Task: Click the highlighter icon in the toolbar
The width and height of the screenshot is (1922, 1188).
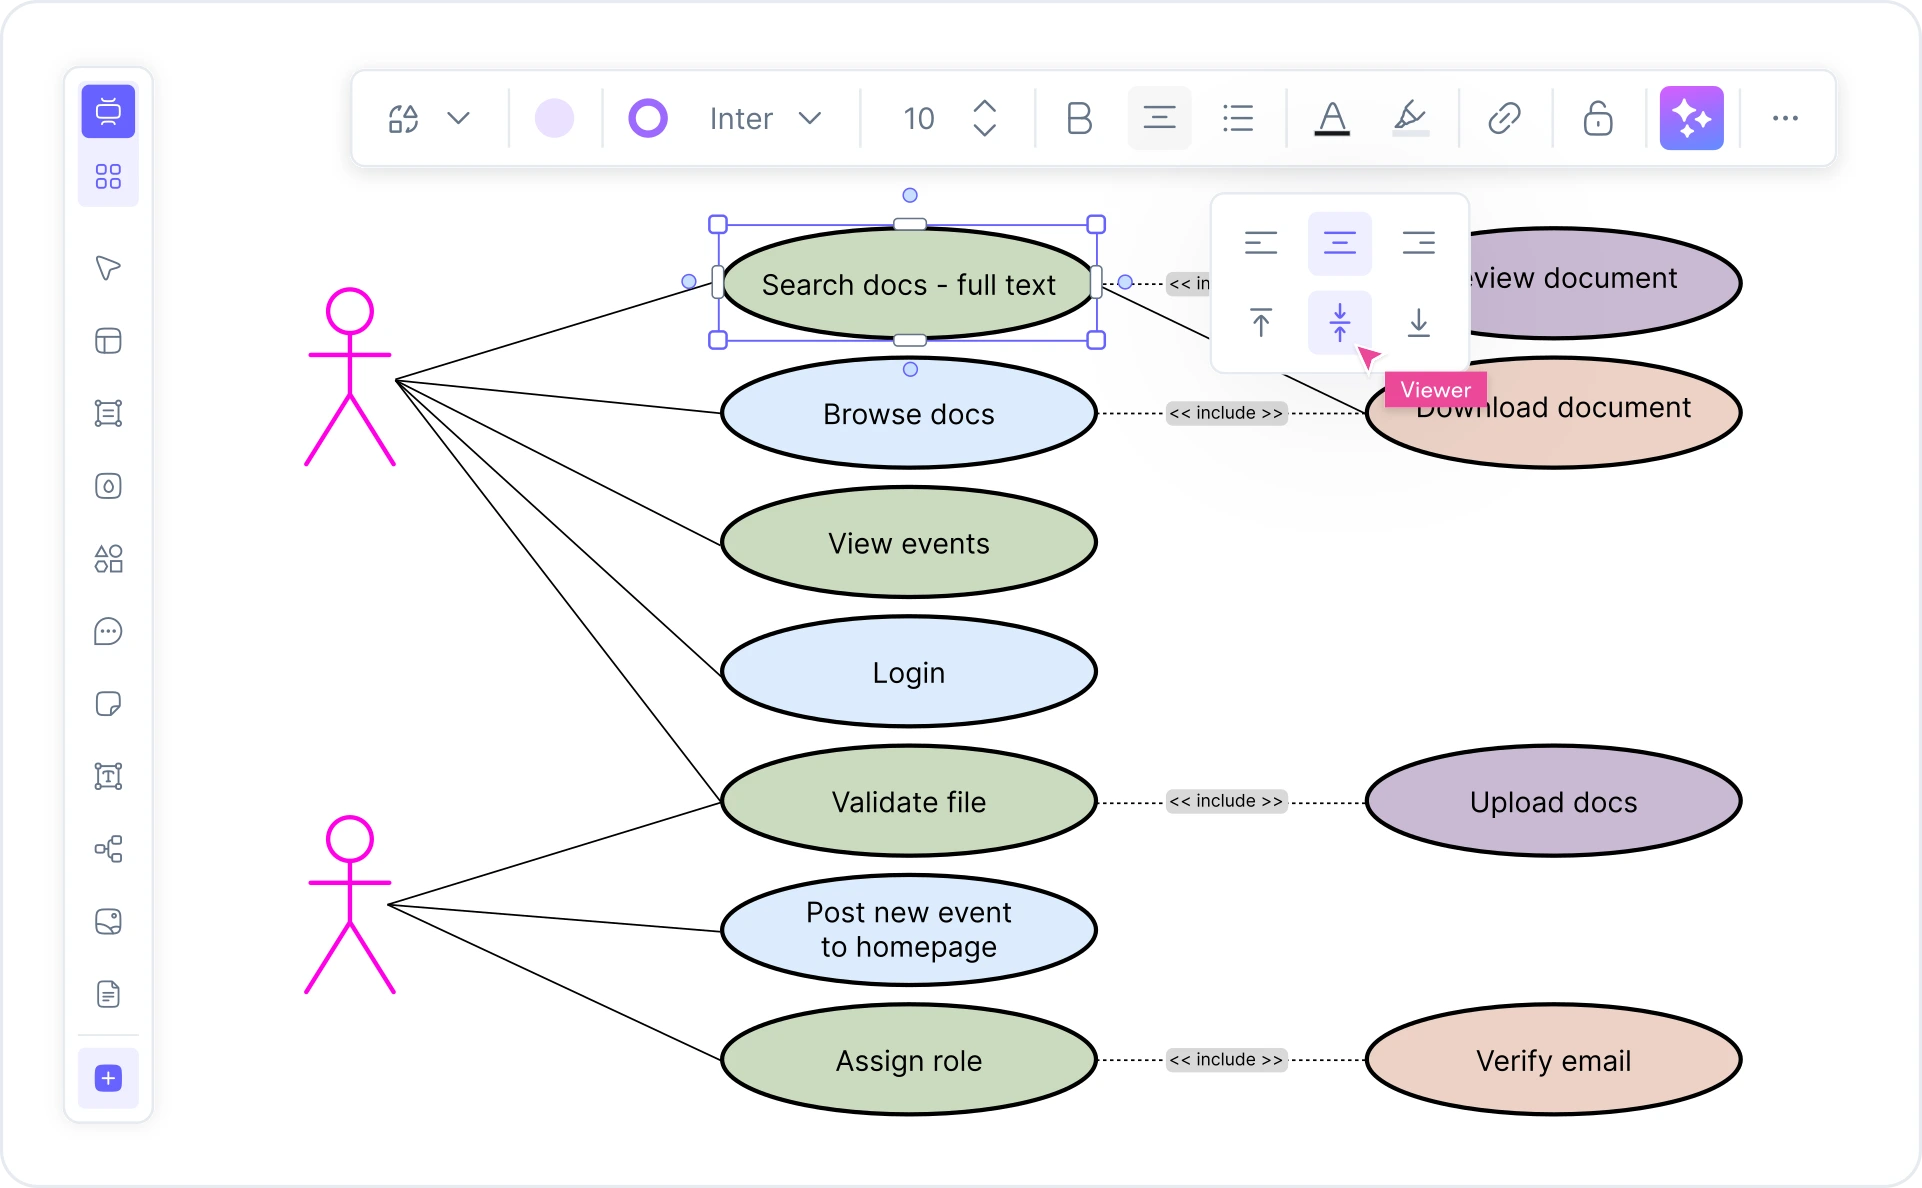Action: 1409,118
